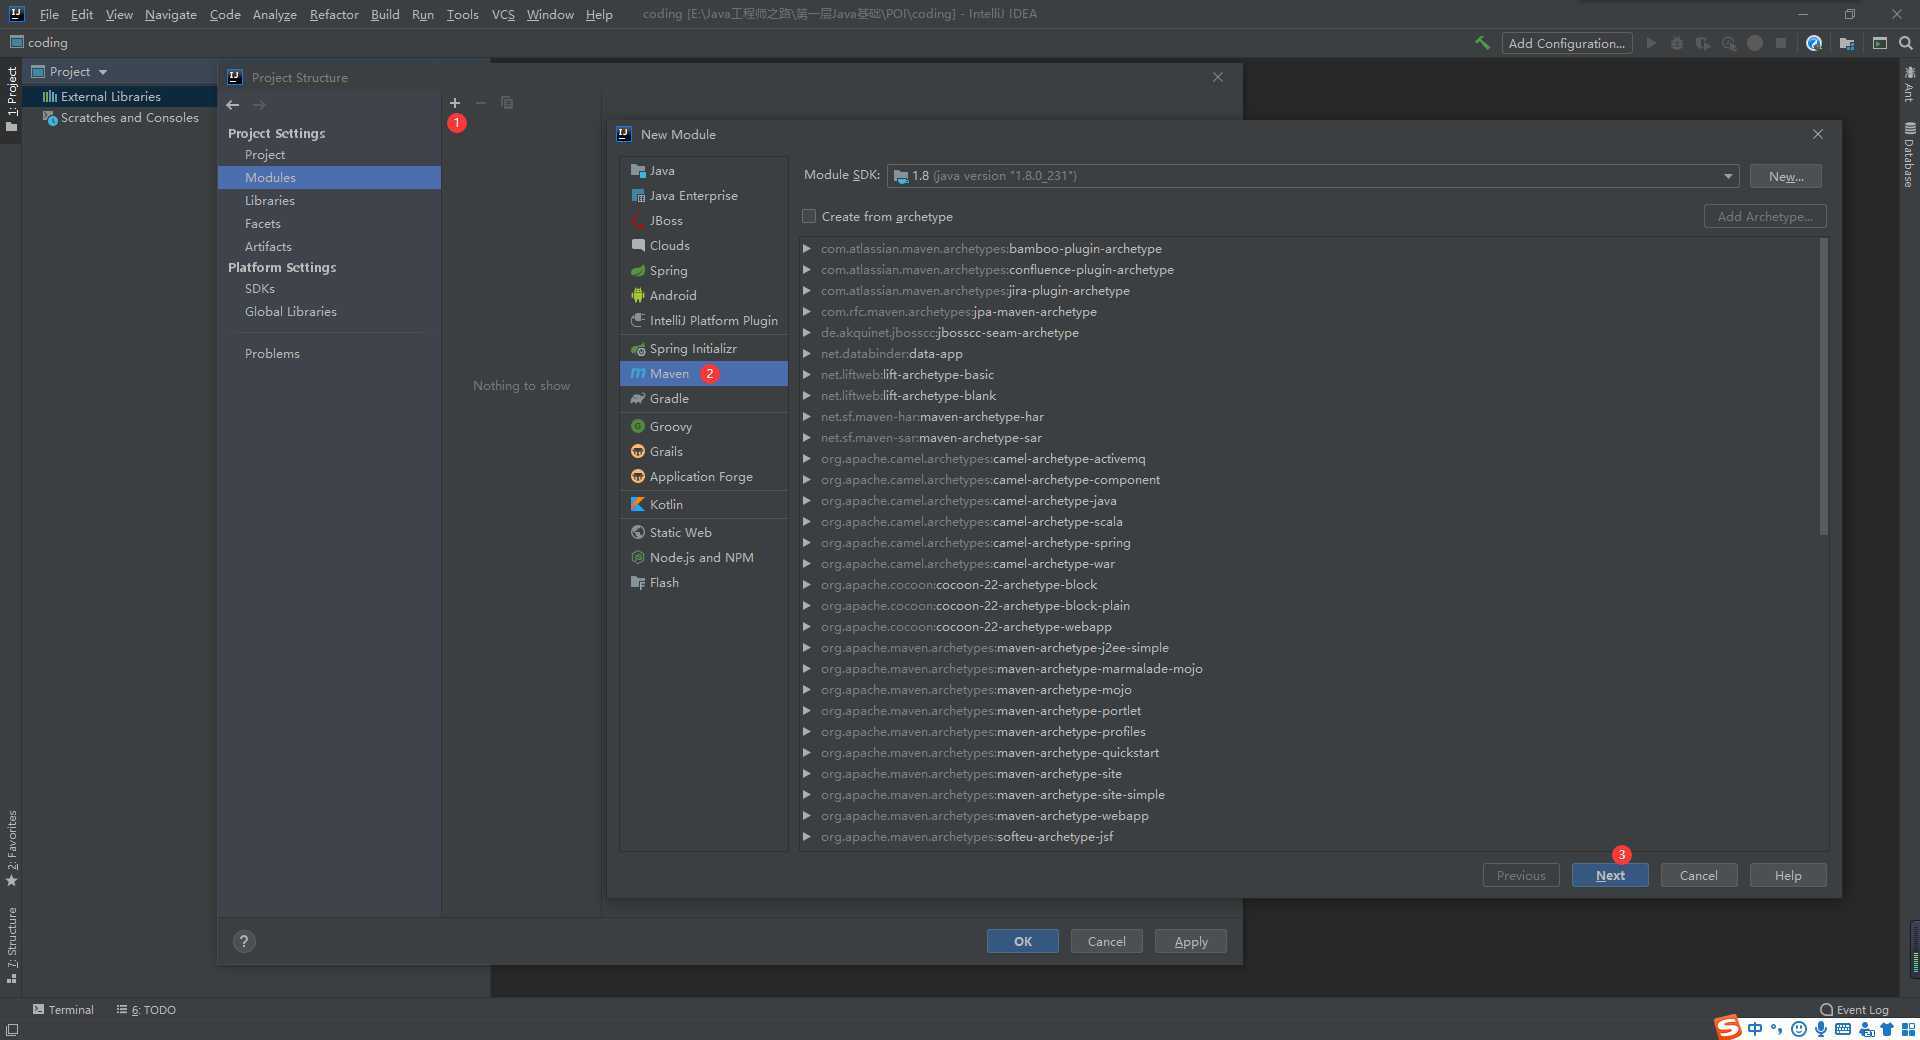Viewport: 1920px width, 1040px height.
Task: Select Groovy module type
Action: pyautogui.click(x=704, y=427)
